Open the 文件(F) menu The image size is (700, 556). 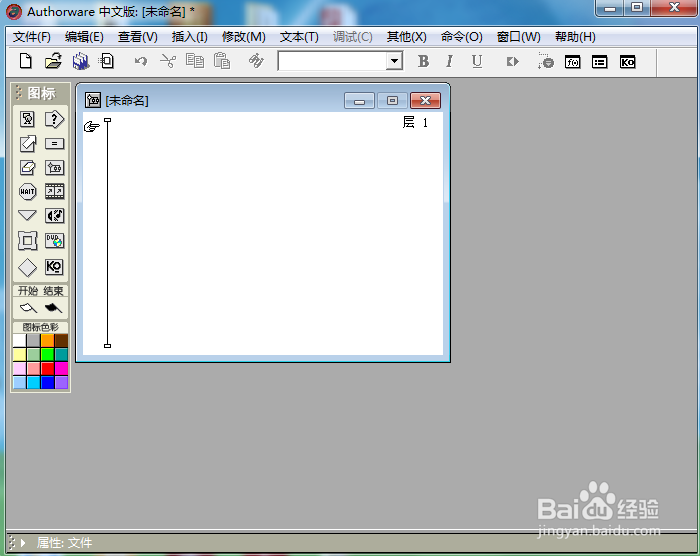point(32,37)
